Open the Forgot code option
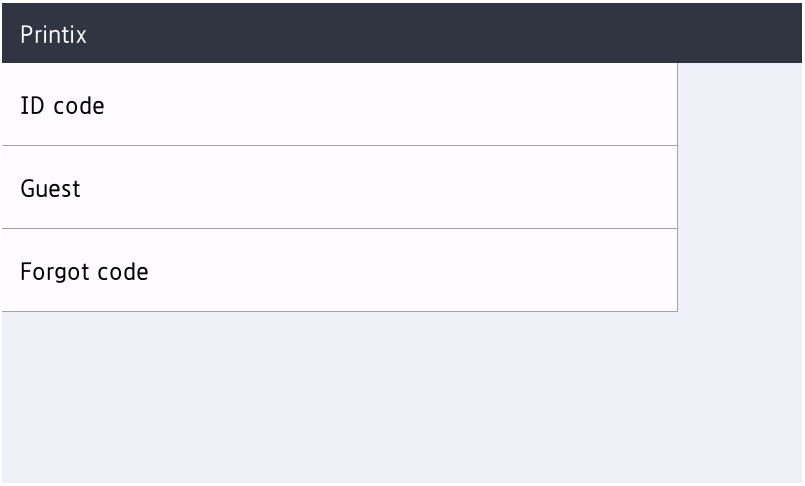The height and width of the screenshot is (486, 805). 84,271
